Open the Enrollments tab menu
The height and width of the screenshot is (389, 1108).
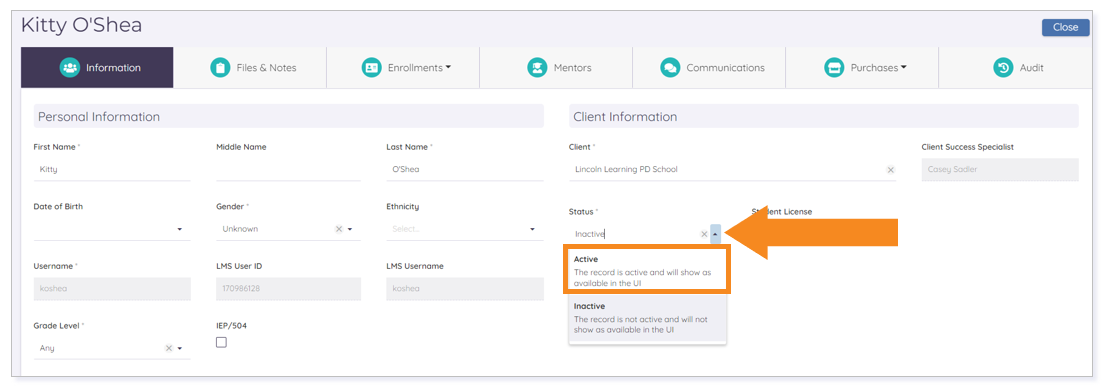point(403,68)
